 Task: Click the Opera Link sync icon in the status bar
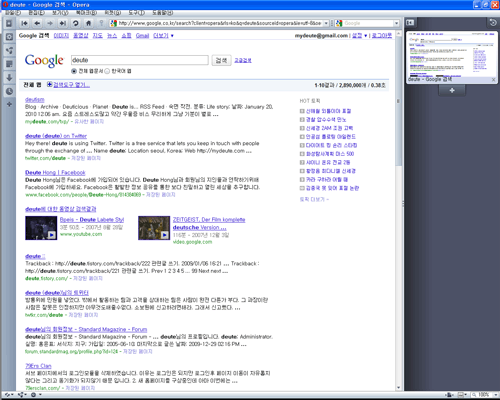pos(8,395)
